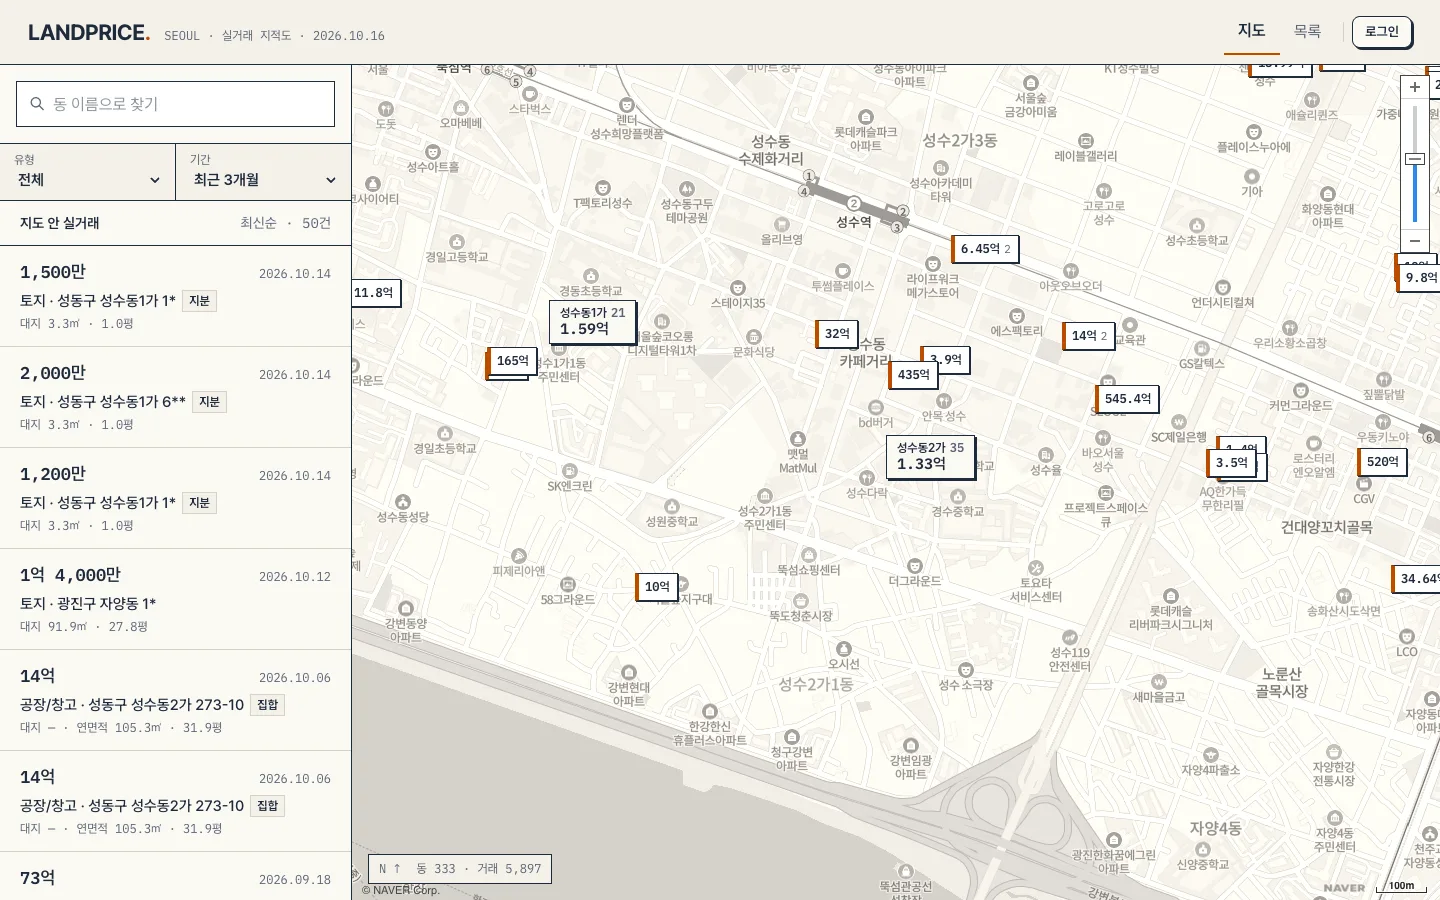Open the 유형 전체 dropdown
Screen dimensions: 1440x900
[x=88, y=172]
